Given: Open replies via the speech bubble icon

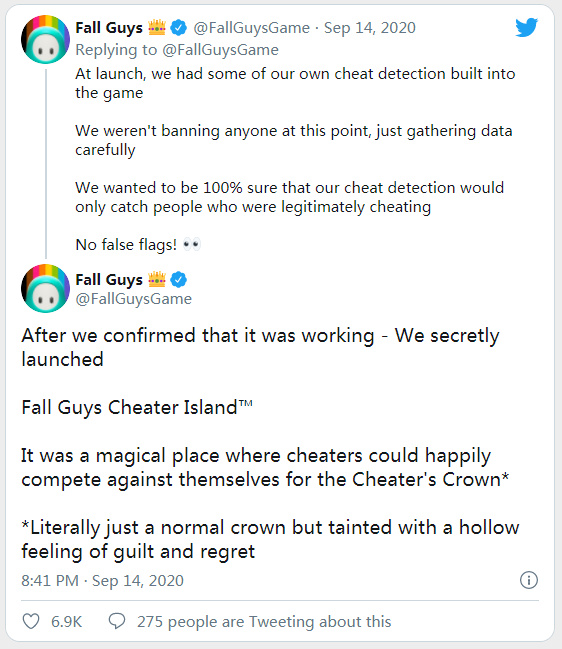Looking at the screenshot, I should click(x=117, y=621).
